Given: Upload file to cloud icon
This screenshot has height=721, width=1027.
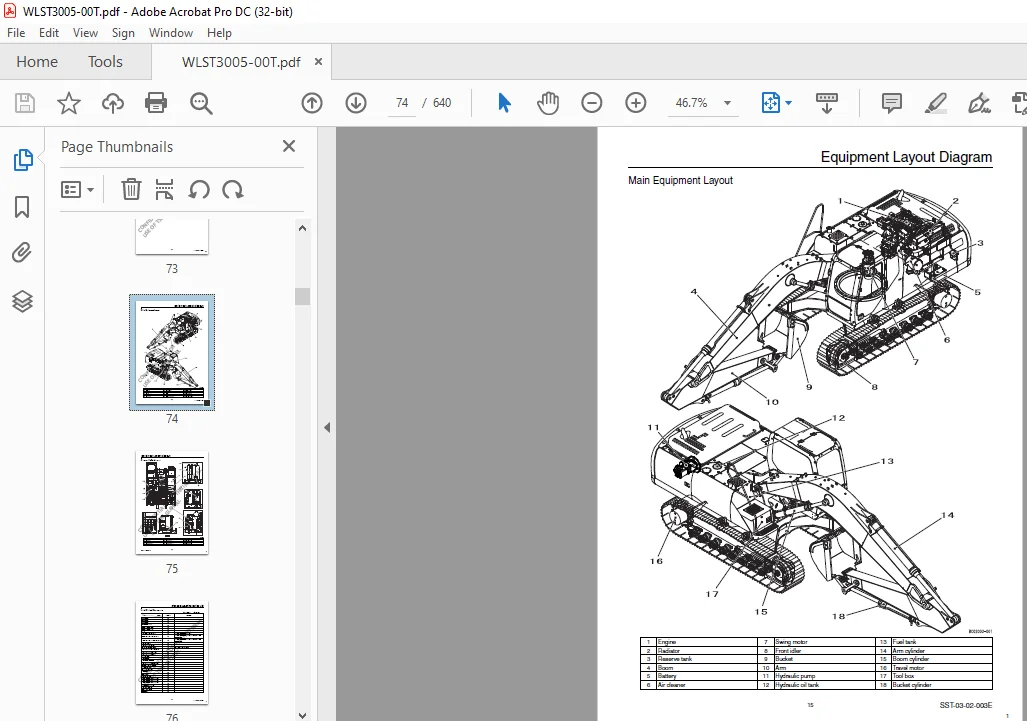Looking at the screenshot, I should click(x=113, y=103).
